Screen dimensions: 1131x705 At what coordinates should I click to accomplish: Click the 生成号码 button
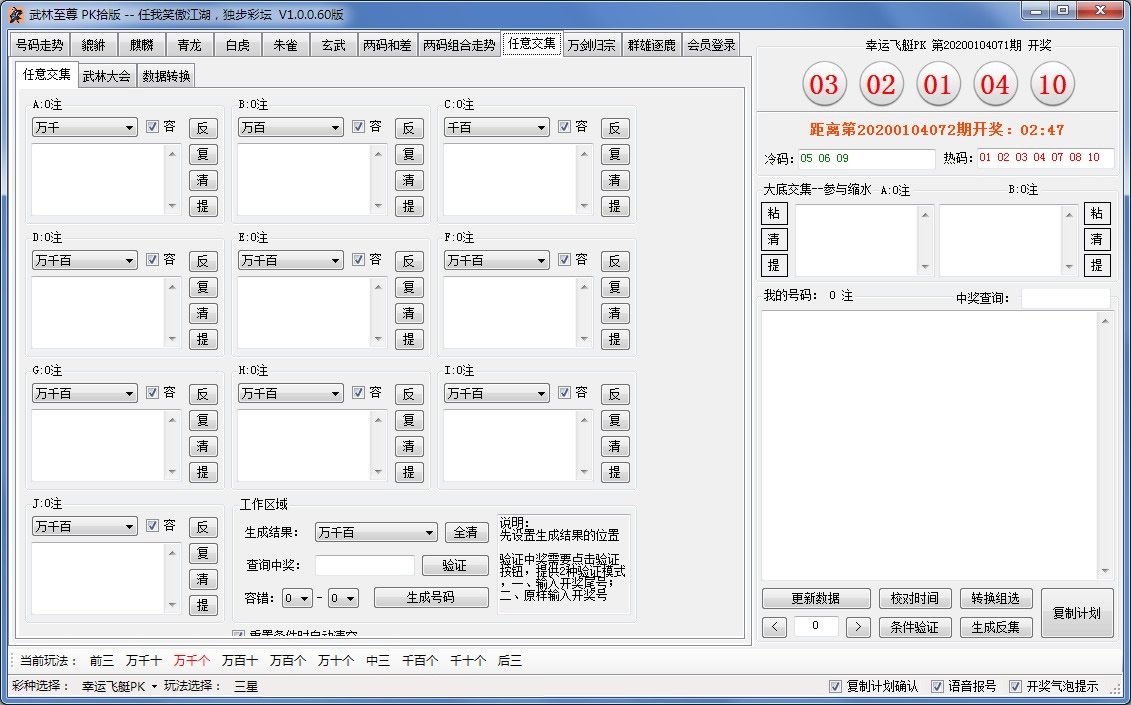point(431,597)
